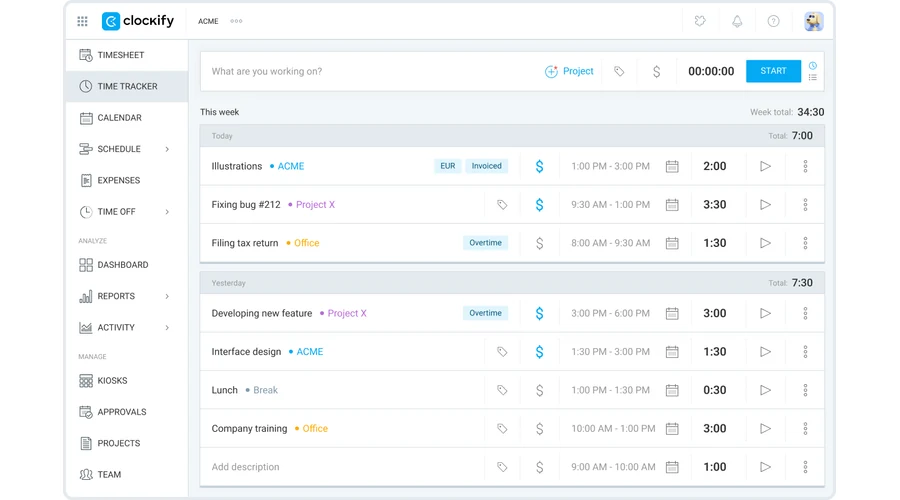Toggle billable on the Add description entry

click(x=540, y=467)
